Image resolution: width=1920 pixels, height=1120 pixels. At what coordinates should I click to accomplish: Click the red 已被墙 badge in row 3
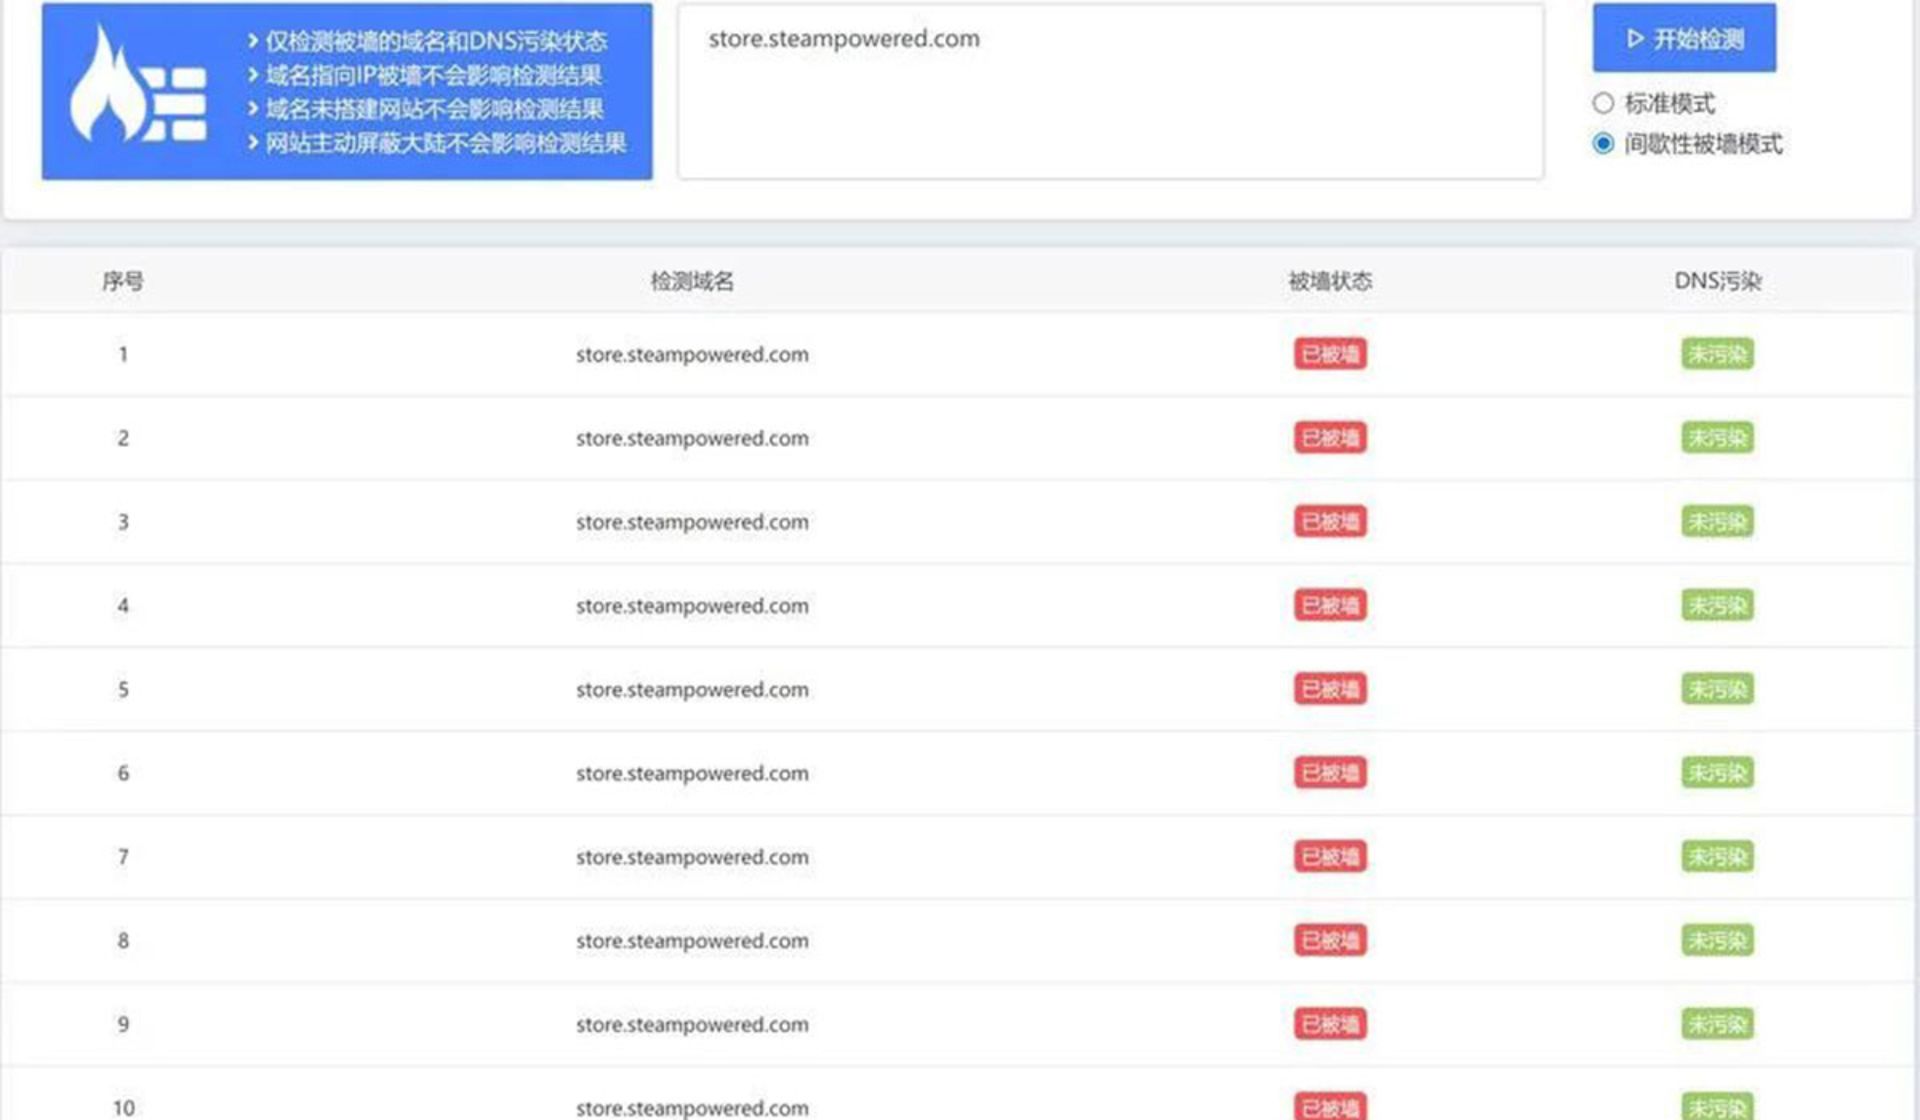pyautogui.click(x=1330, y=522)
